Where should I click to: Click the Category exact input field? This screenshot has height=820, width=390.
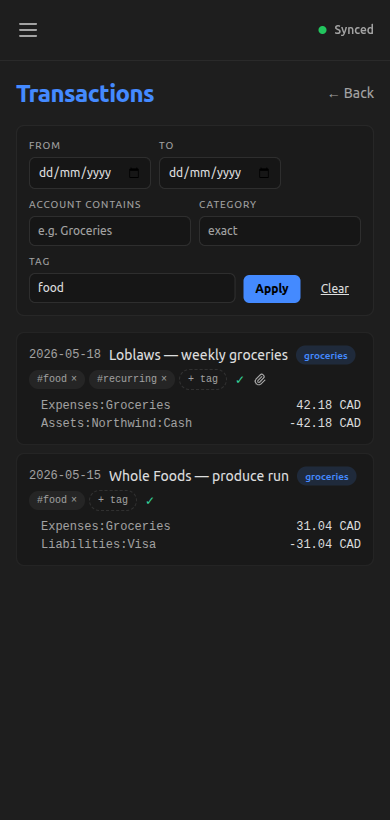(280, 231)
